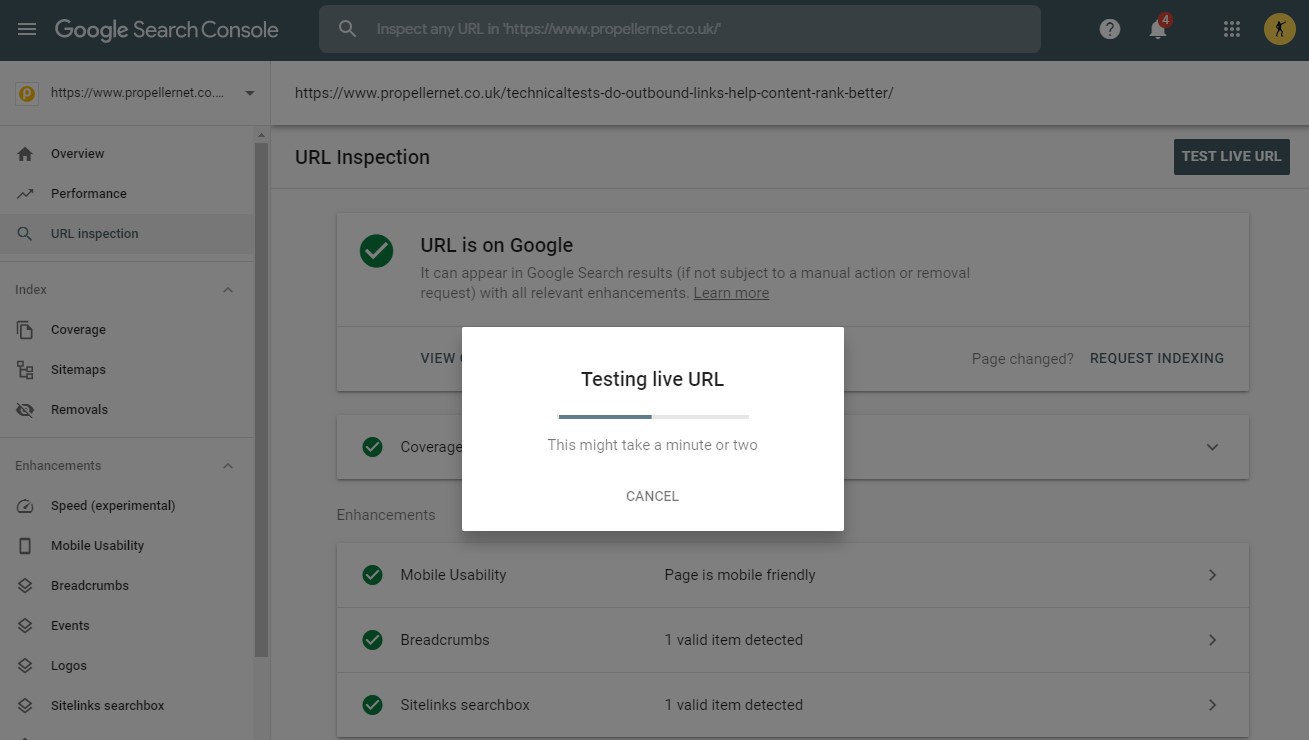
Task: Click 'Page is mobile friendly' text
Action: tap(740, 575)
